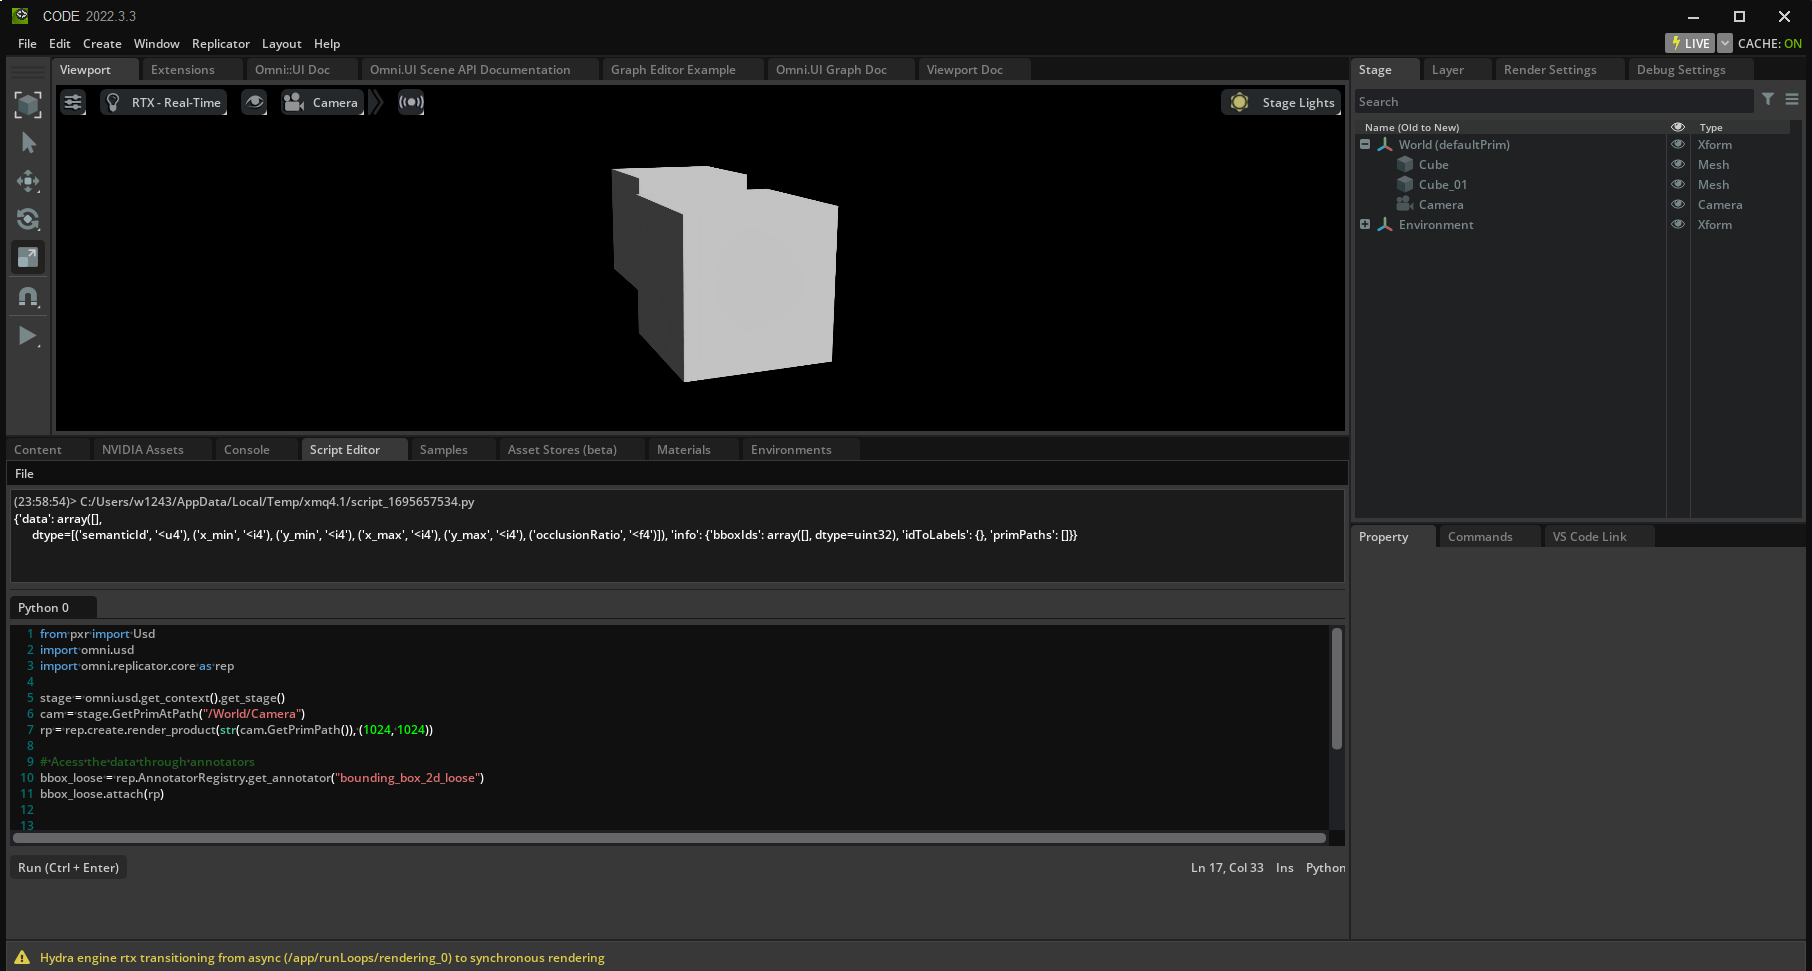Open the Stage Lights dropdown

(x=1281, y=102)
